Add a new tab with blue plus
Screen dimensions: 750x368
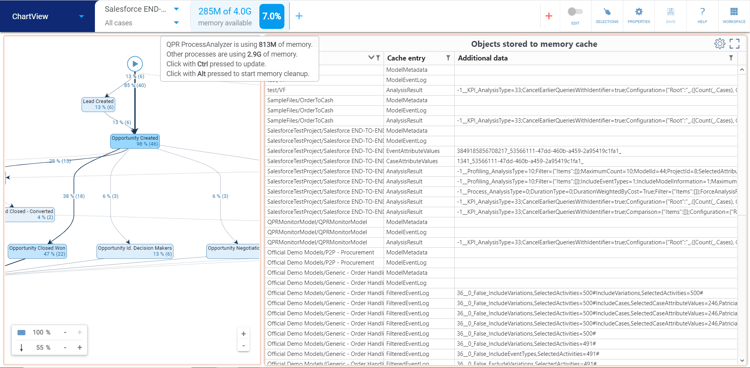299,16
